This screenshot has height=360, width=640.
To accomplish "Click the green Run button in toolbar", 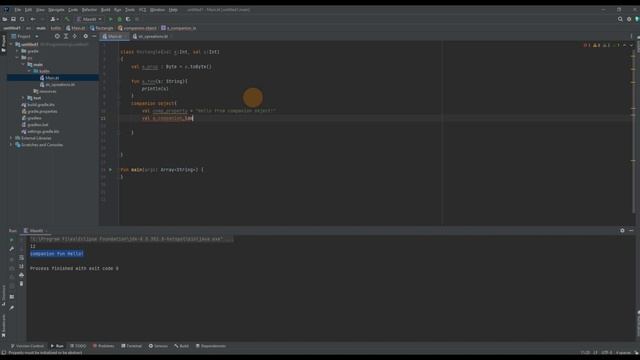I will (x=111, y=19).
